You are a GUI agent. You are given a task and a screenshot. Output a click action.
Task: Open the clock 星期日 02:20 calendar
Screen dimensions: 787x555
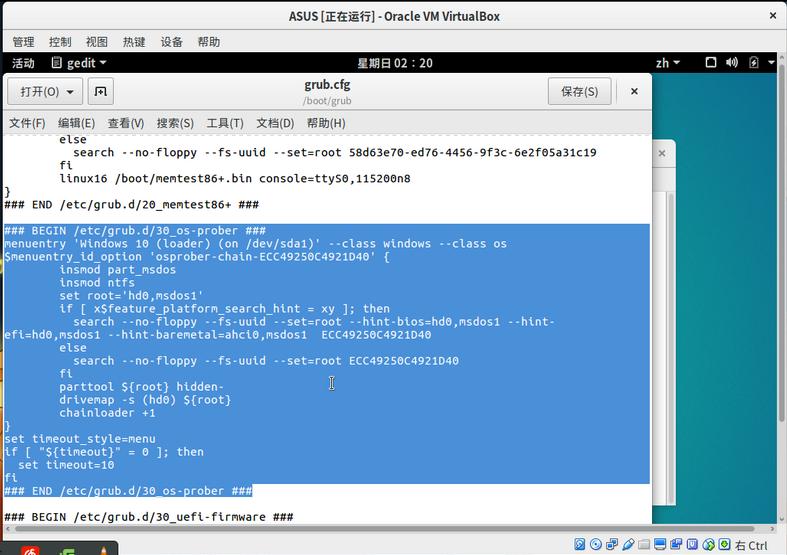click(395, 63)
